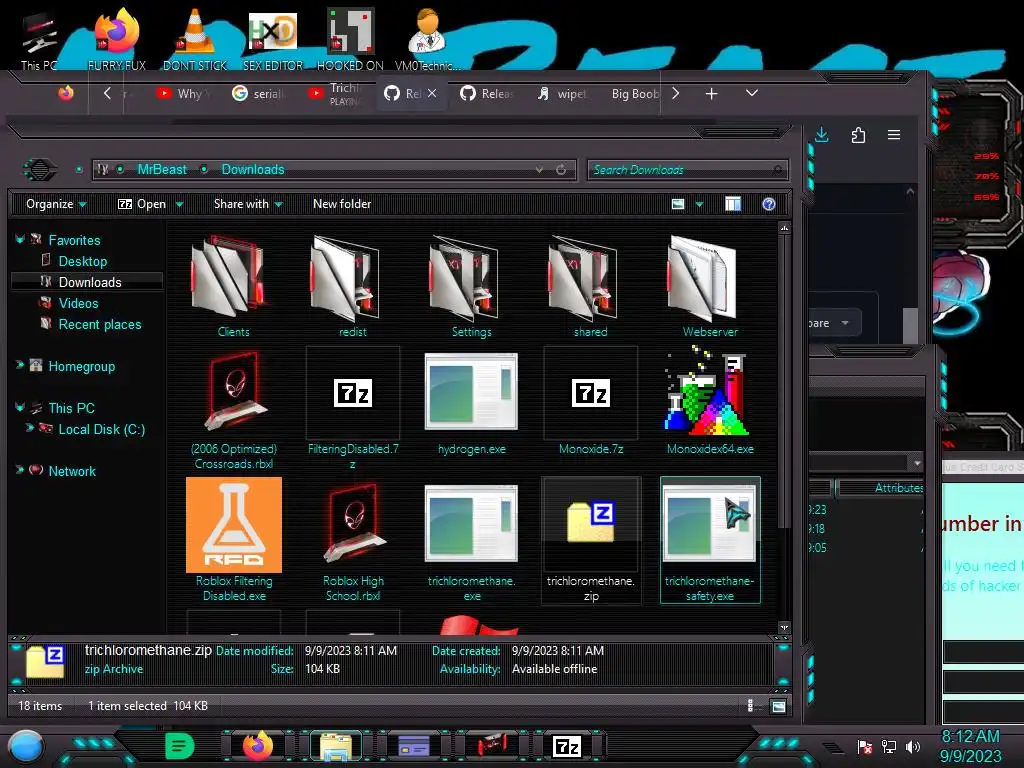Select Roblox Filtering Disabled.exe
Image resolution: width=1024 pixels, height=768 pixels.
234,539
